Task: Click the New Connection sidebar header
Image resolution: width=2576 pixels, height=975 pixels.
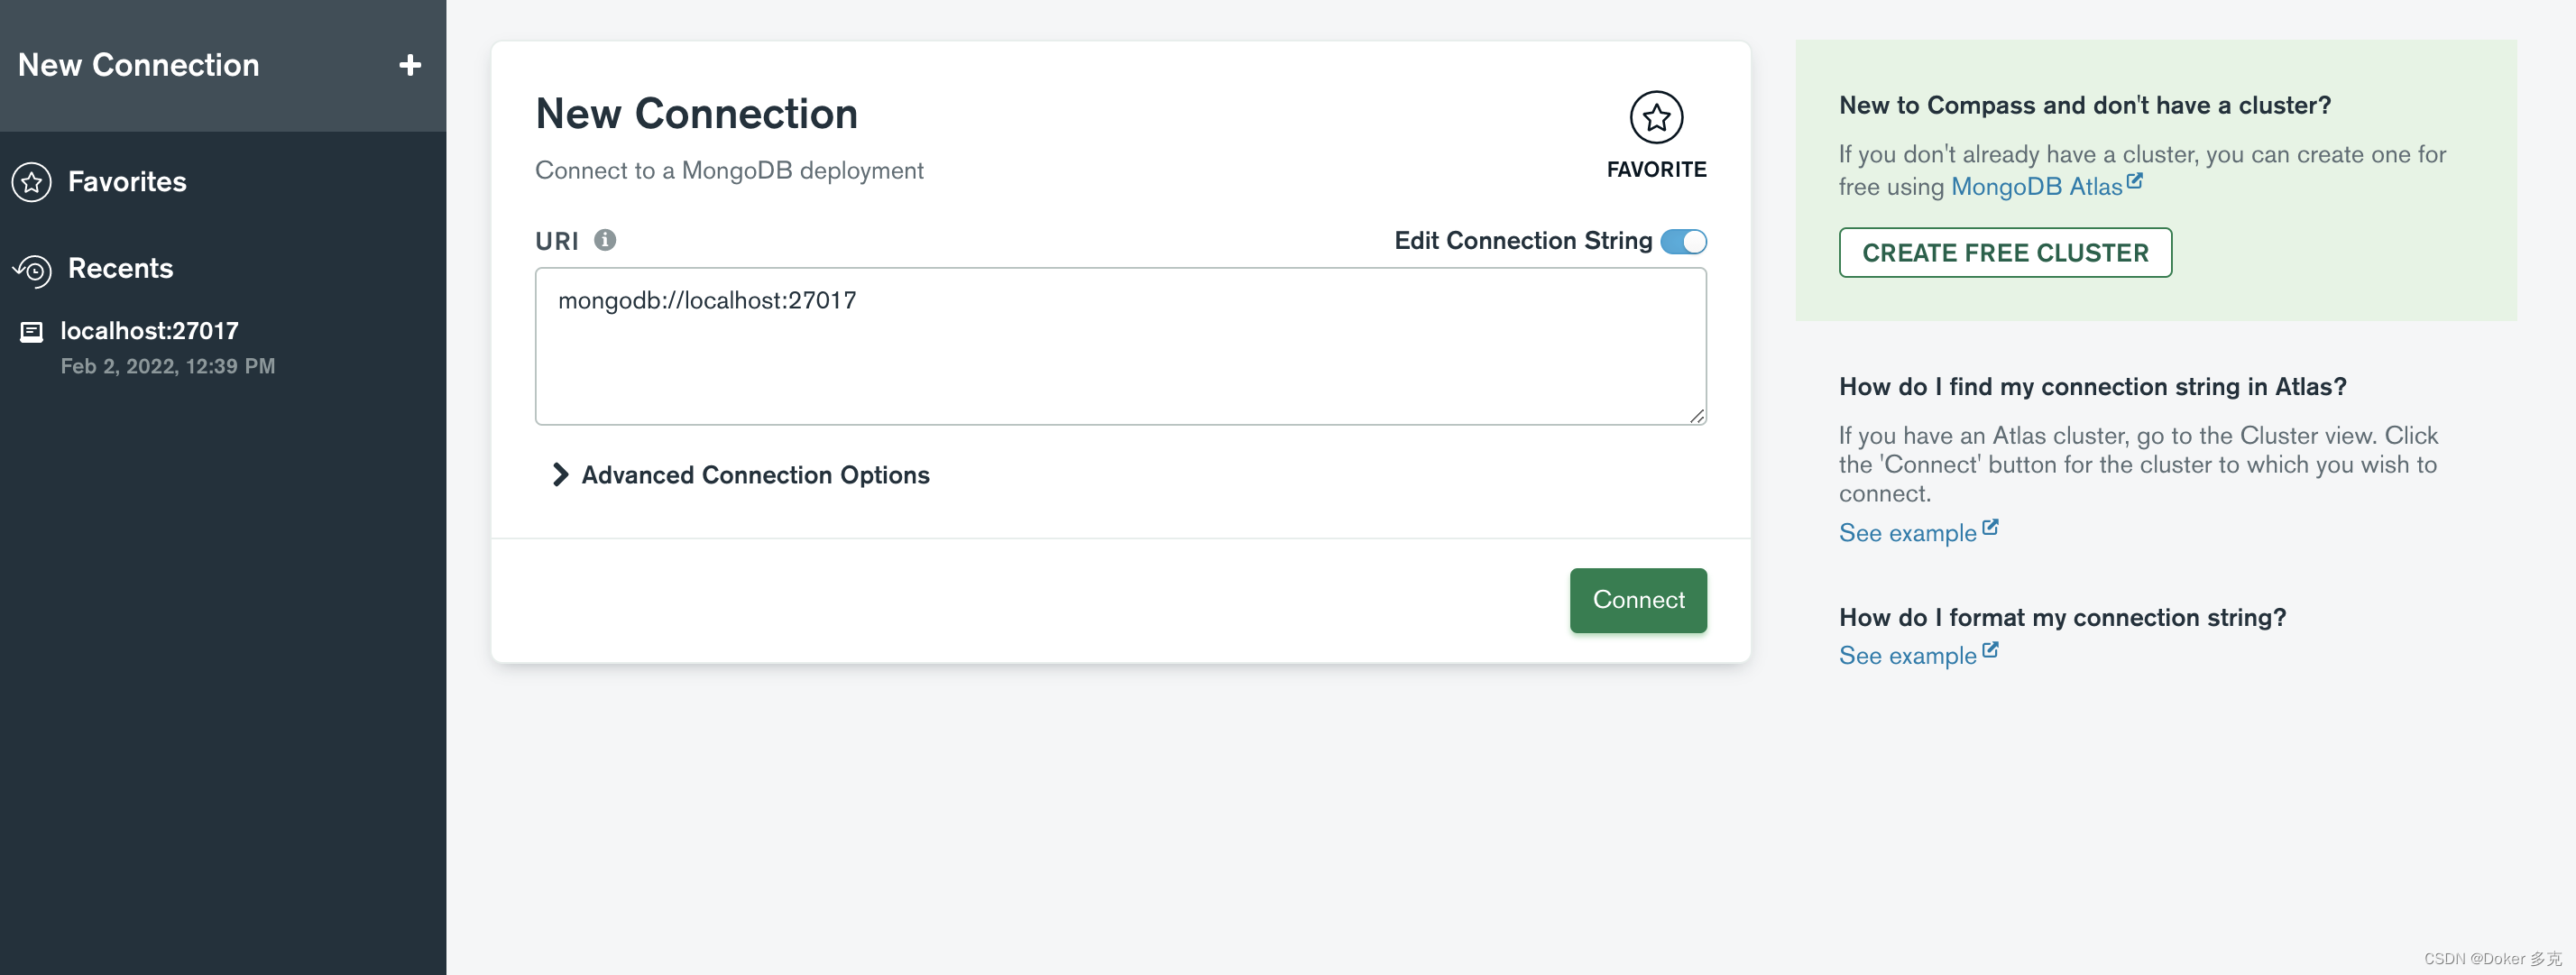Action: click(138, 64)
